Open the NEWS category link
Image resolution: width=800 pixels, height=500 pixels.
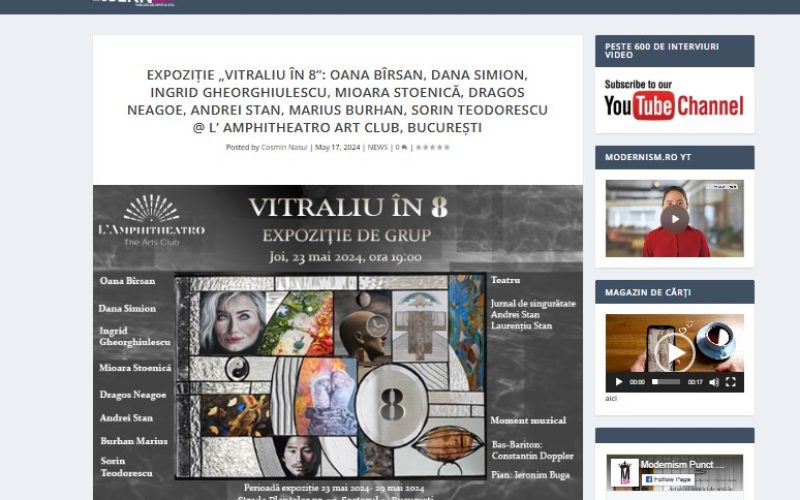378,147
